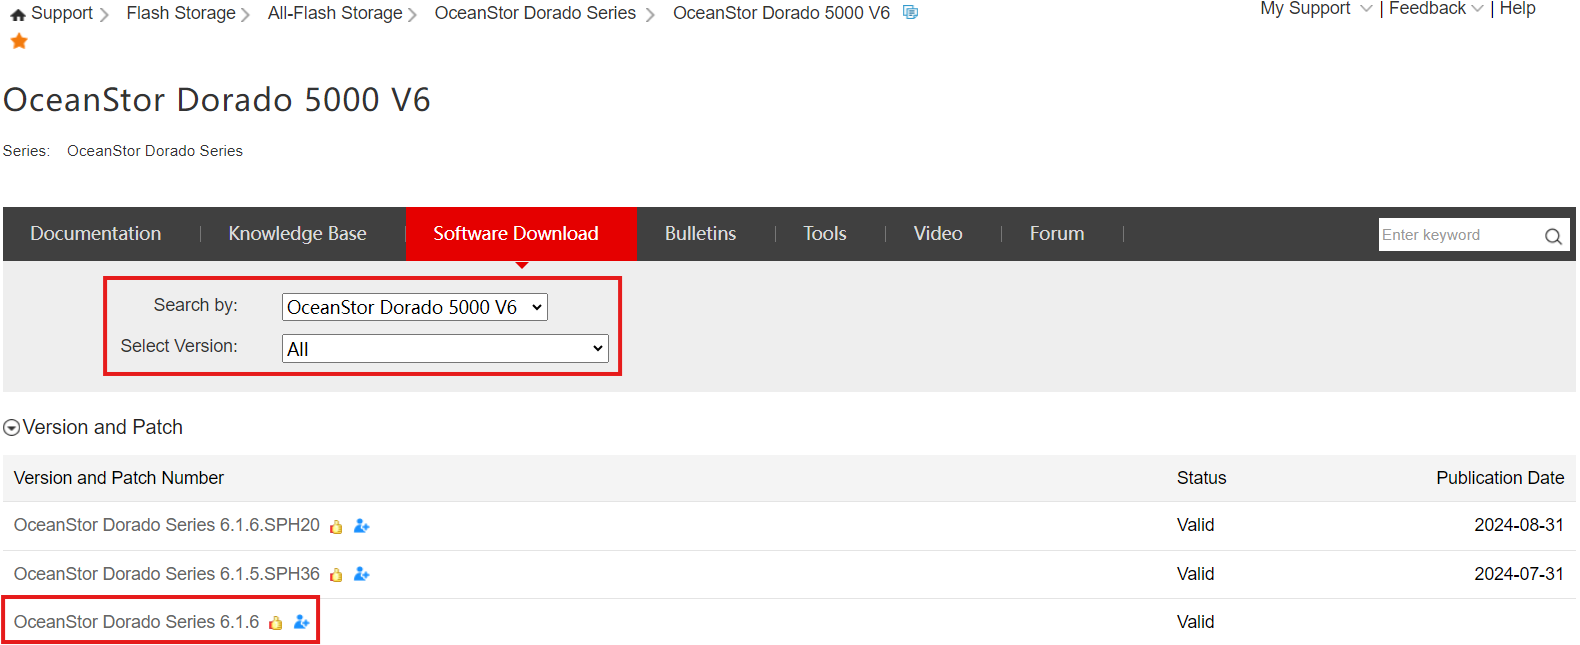The width and height of the screenshot is (1580, 645).
Task: Click the Publication Date column header
Action: tap(1500, 478)
